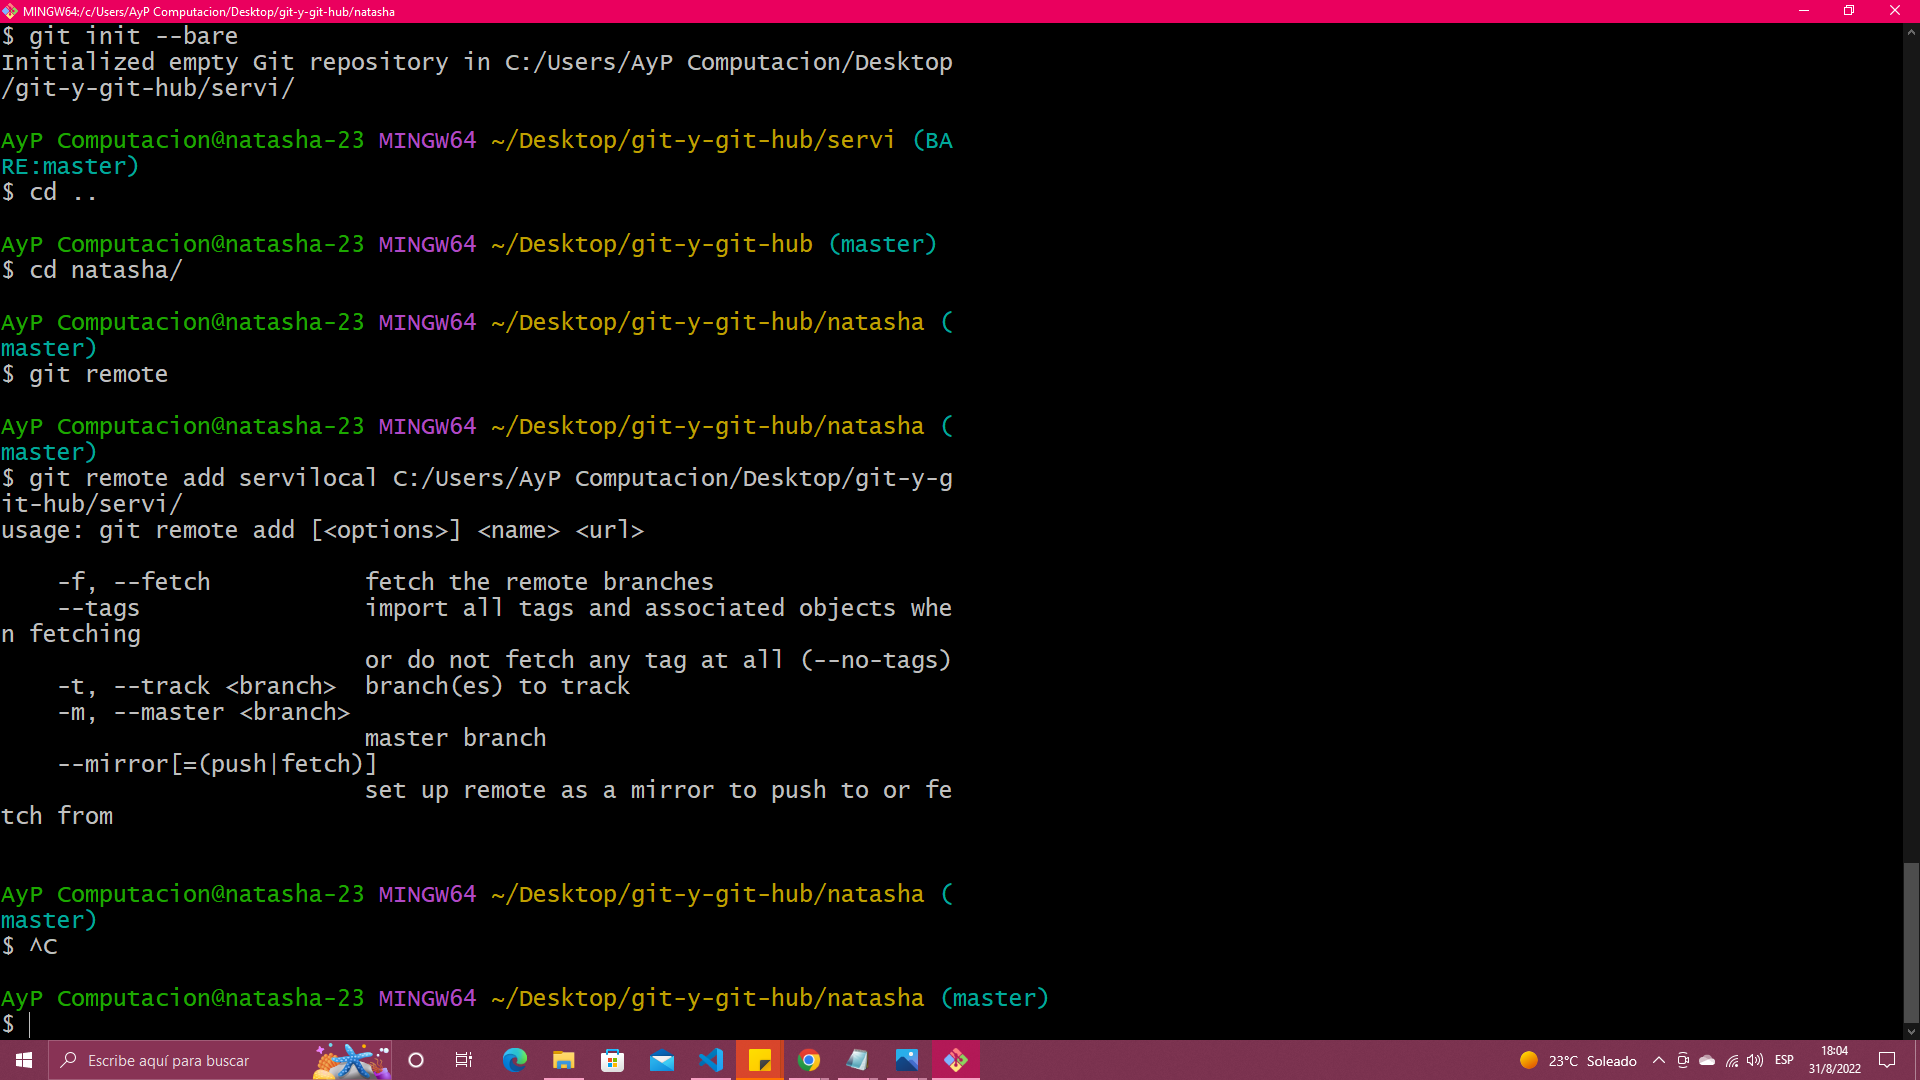The height and width of the screenshot is (1080, 1920).
Task: Click 'fetch the remote branches' description text
Action: pyautogui.click(x=540, y=582)
